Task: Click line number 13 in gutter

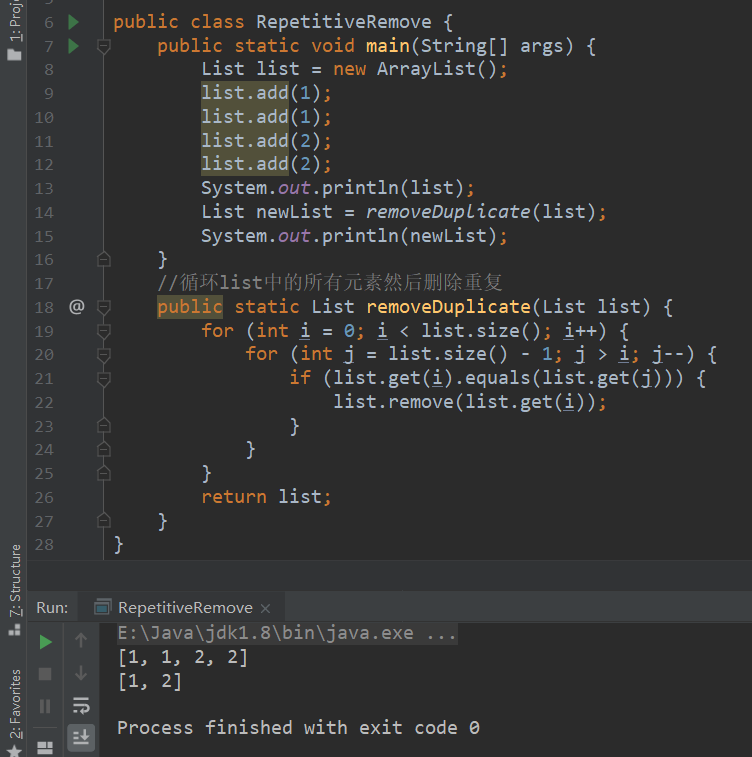Action: (44, 189)
